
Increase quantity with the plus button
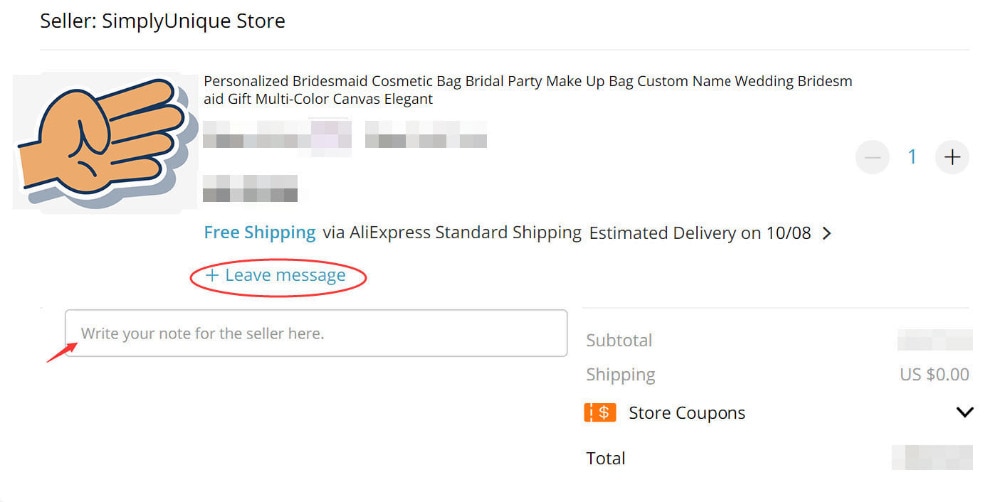pyautogui.click(x=952, y=157)
